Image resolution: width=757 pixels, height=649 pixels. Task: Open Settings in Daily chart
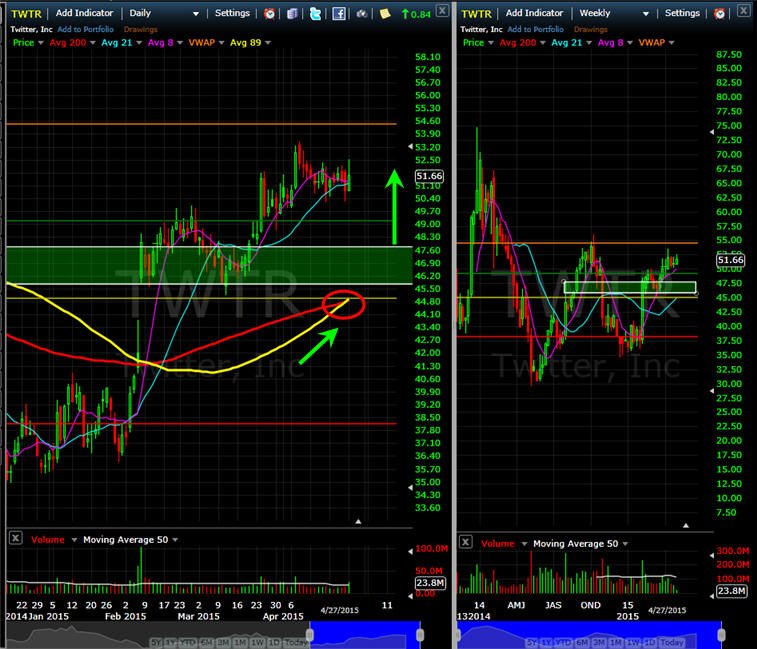pos(232,13)
